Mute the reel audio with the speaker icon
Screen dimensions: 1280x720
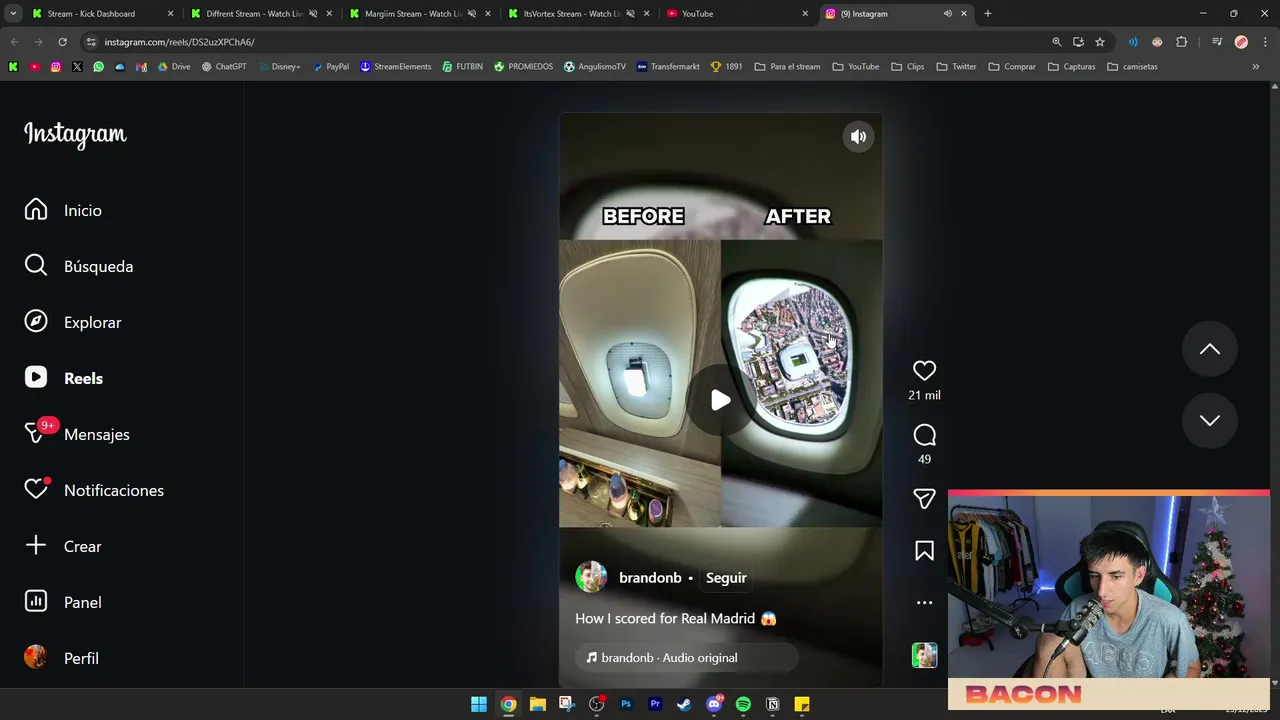tap(858, 137)
